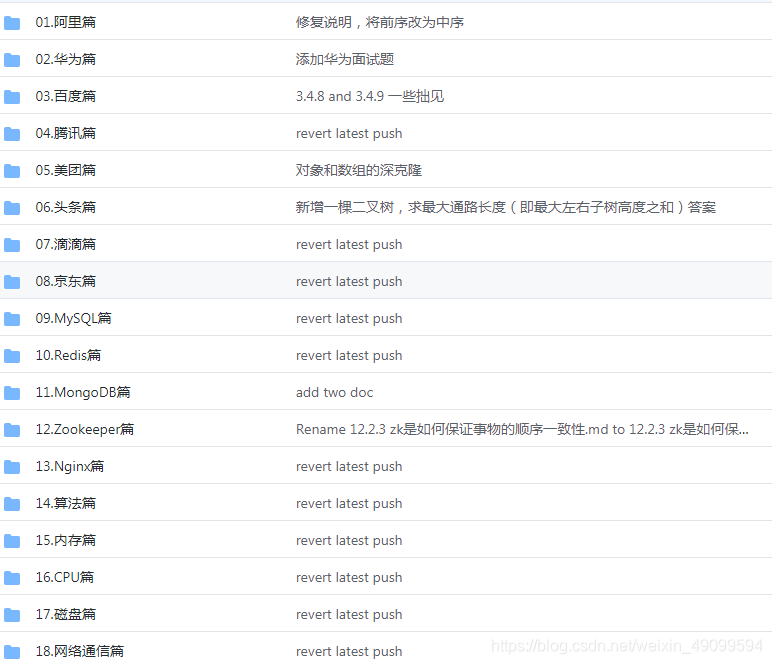Click folder icon for 12.Zookeeper篇
The width and height of the screenshot is (772, 664).
click(x=12, y=430)
